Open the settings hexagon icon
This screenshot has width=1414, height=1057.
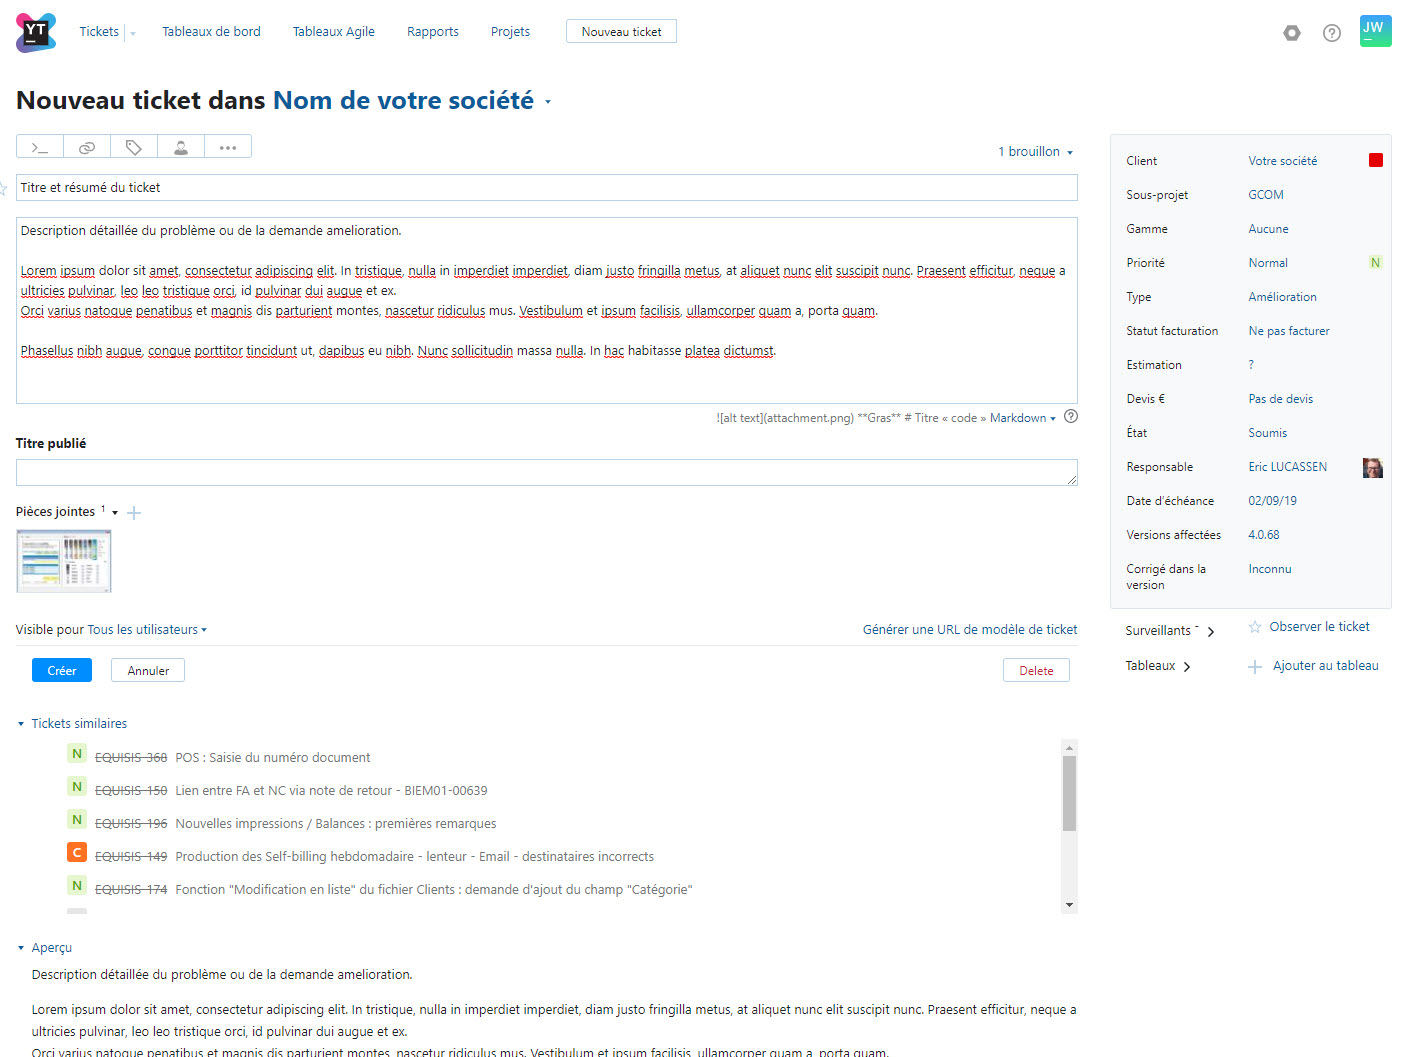(1292, 33)
